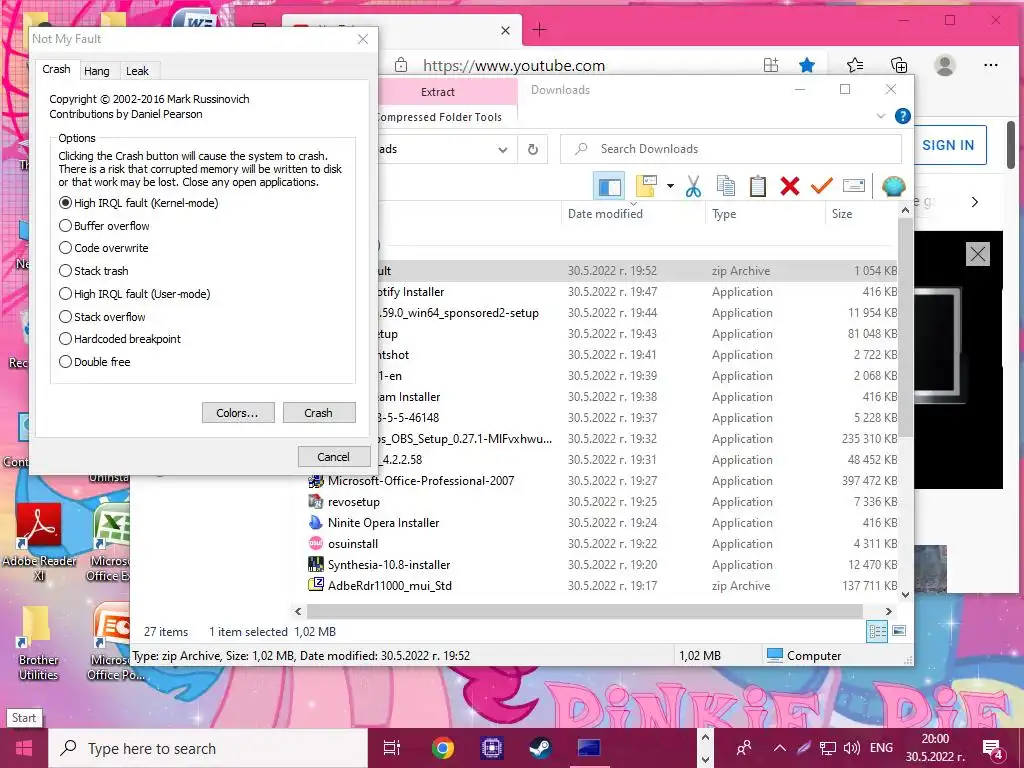Click the Paste clipboard icon in Explorer toolbar
The image size is (1024, 768).
click(758, 186)
